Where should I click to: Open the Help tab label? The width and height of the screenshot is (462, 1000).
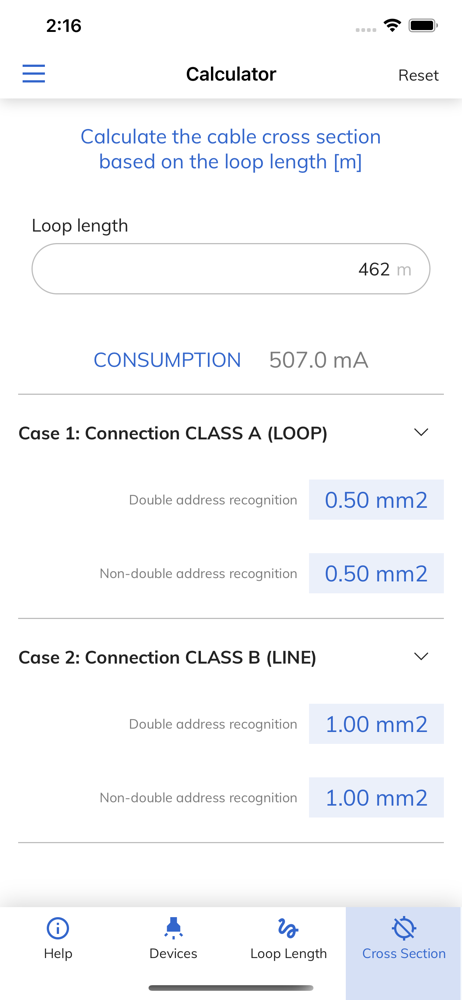tap(58, 953)
